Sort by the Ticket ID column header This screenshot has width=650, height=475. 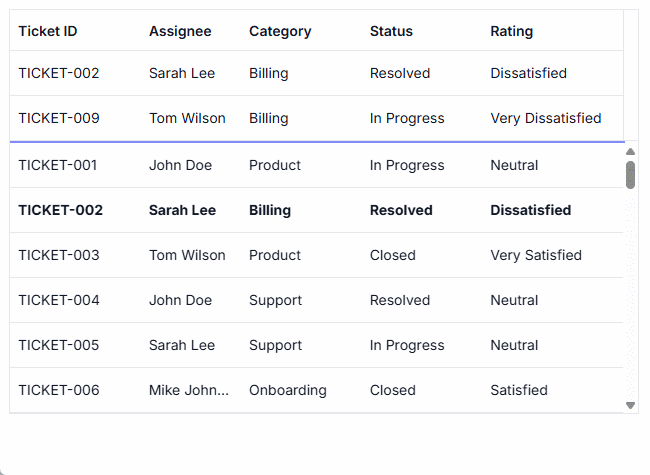tap(48, 31)
